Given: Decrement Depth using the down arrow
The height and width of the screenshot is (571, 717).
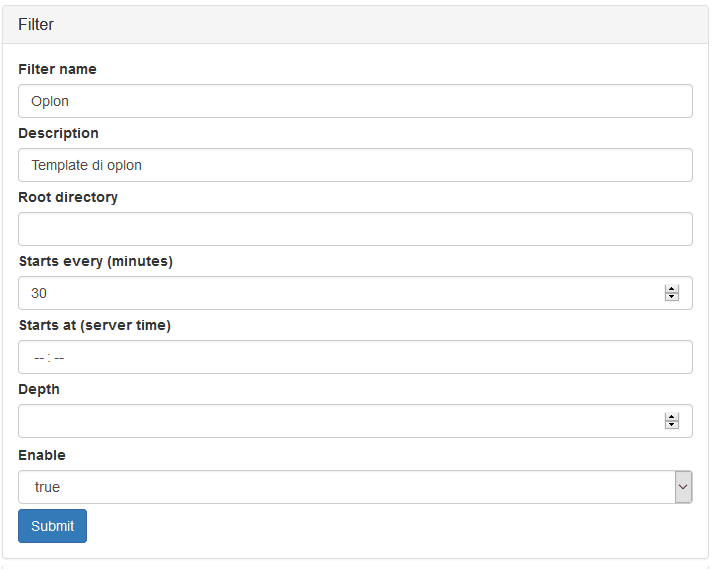Looking at the screenshot, I should point(672,425).
